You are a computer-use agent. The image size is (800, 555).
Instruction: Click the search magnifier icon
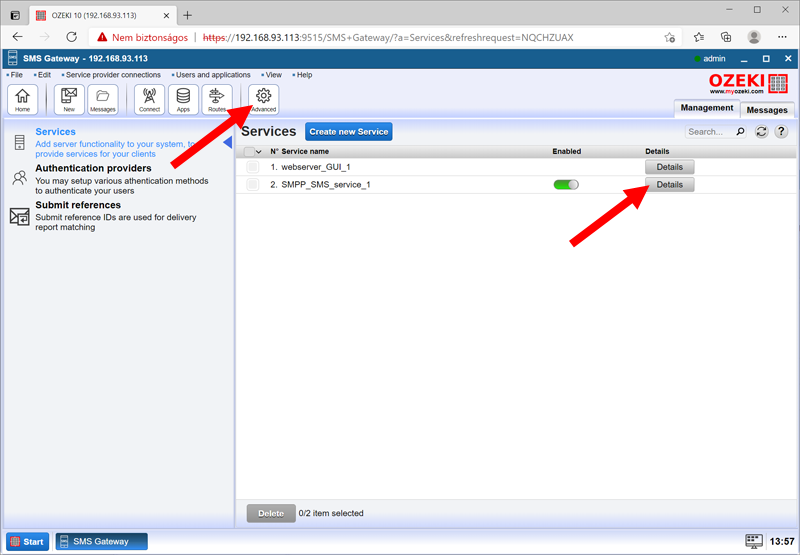pos(740,132)
